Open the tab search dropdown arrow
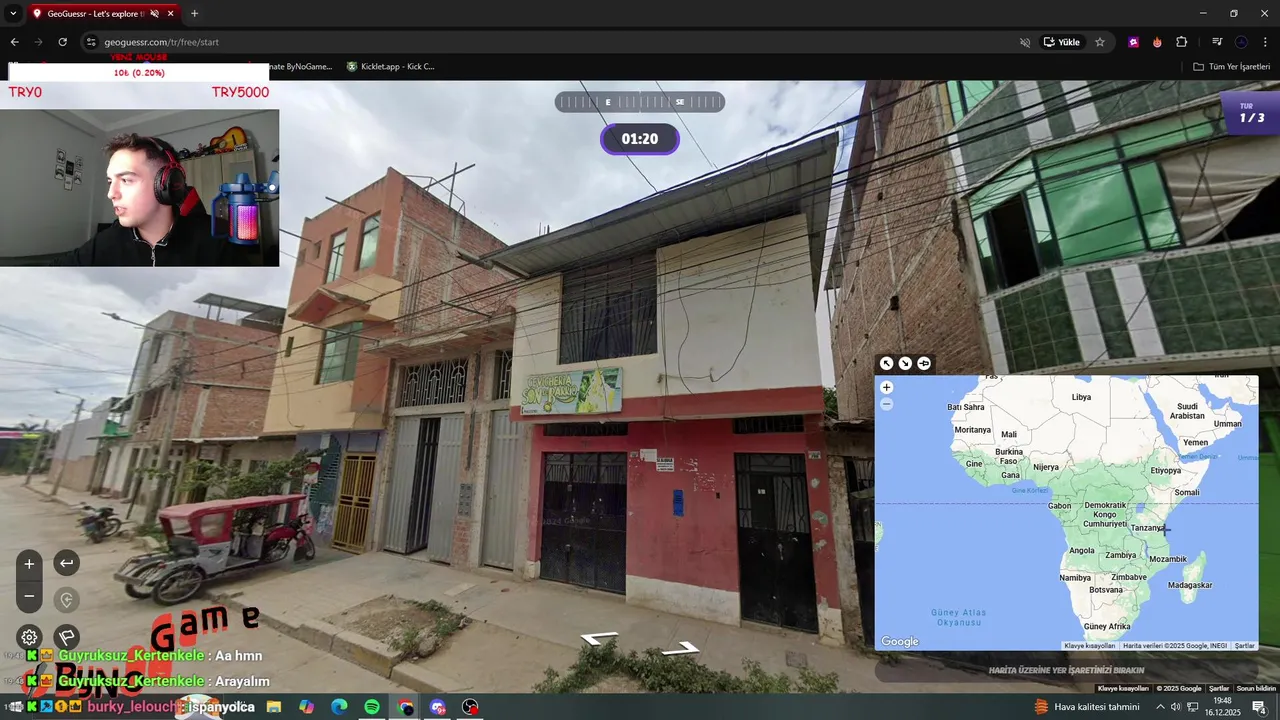Image resolution: width=1280 pixels, height=720 pixels. pos(13,13)
